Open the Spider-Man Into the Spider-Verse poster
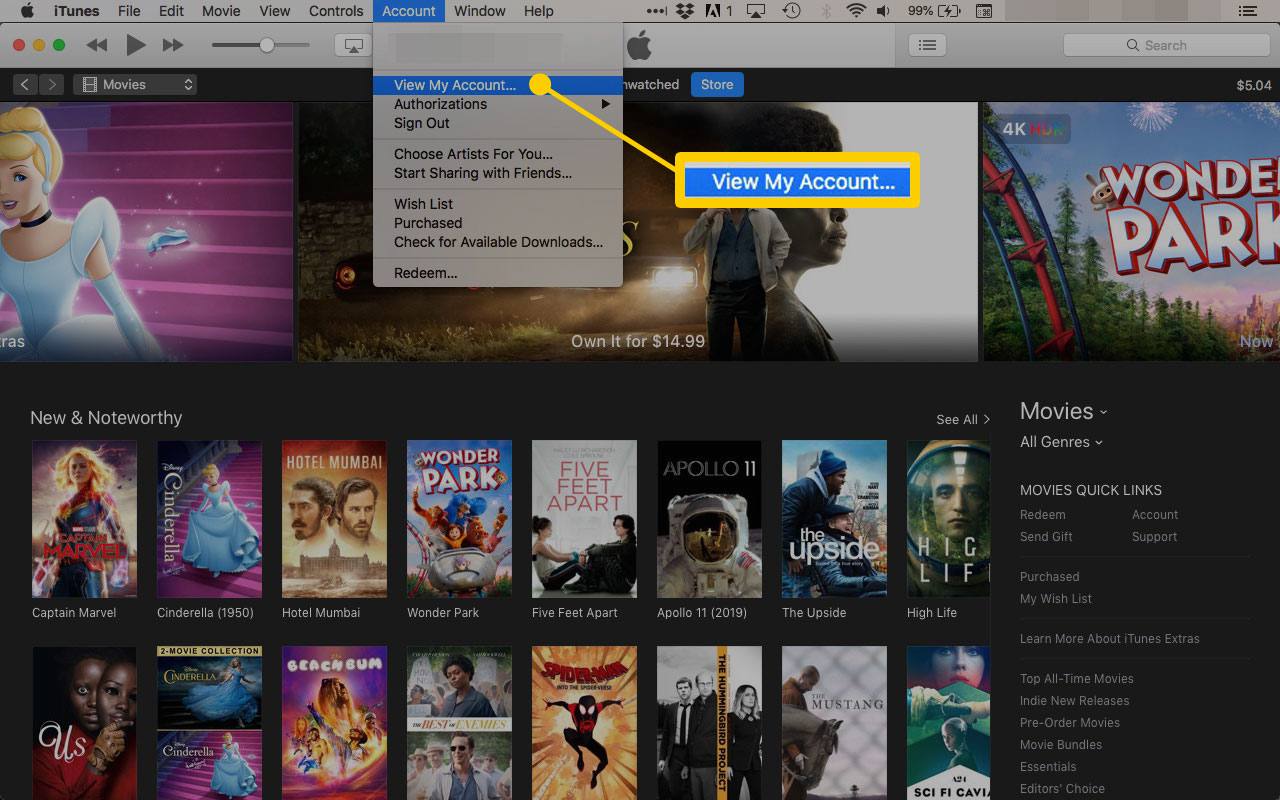 coord(584,723)
